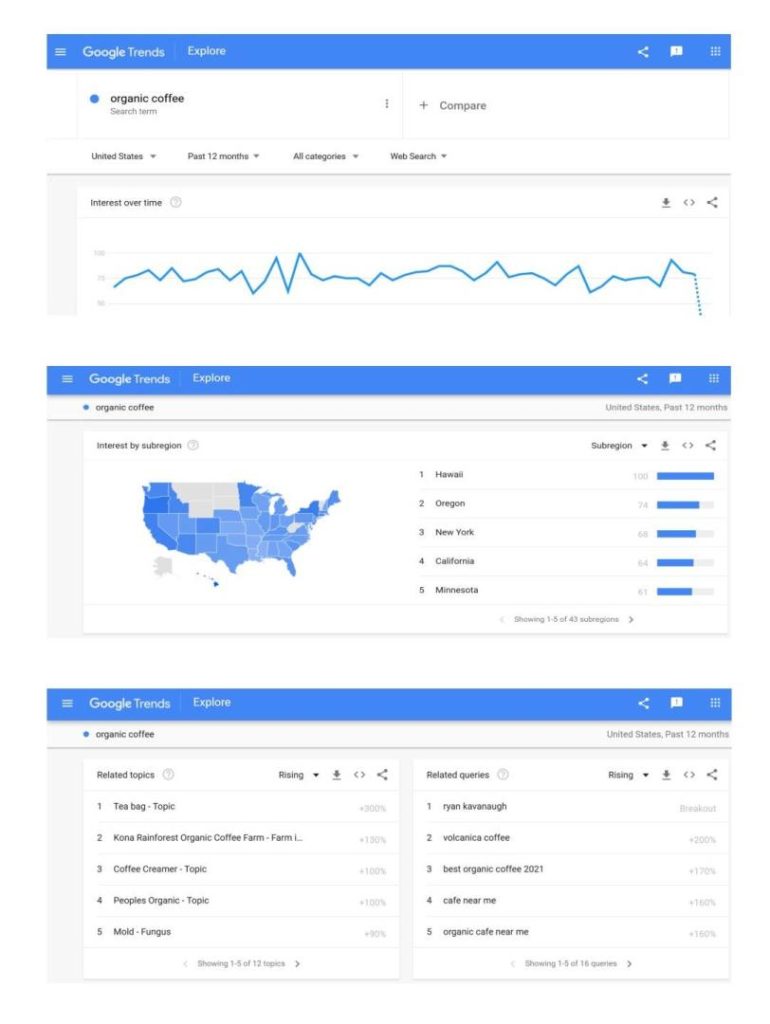Open the Google apps grid icon
The image size is (770, 1024).
(x=715, y=51)
